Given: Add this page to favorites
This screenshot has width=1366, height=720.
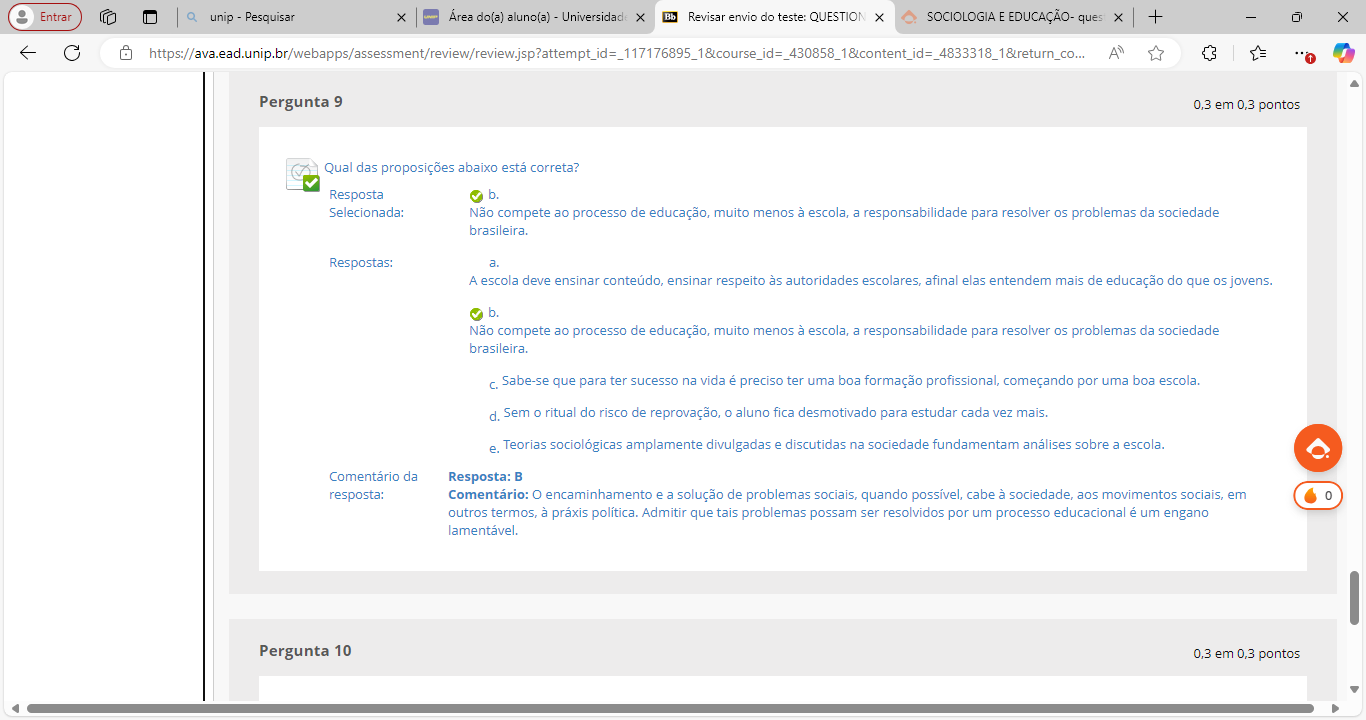Looking at the screenshot, I should point(1156,53).
